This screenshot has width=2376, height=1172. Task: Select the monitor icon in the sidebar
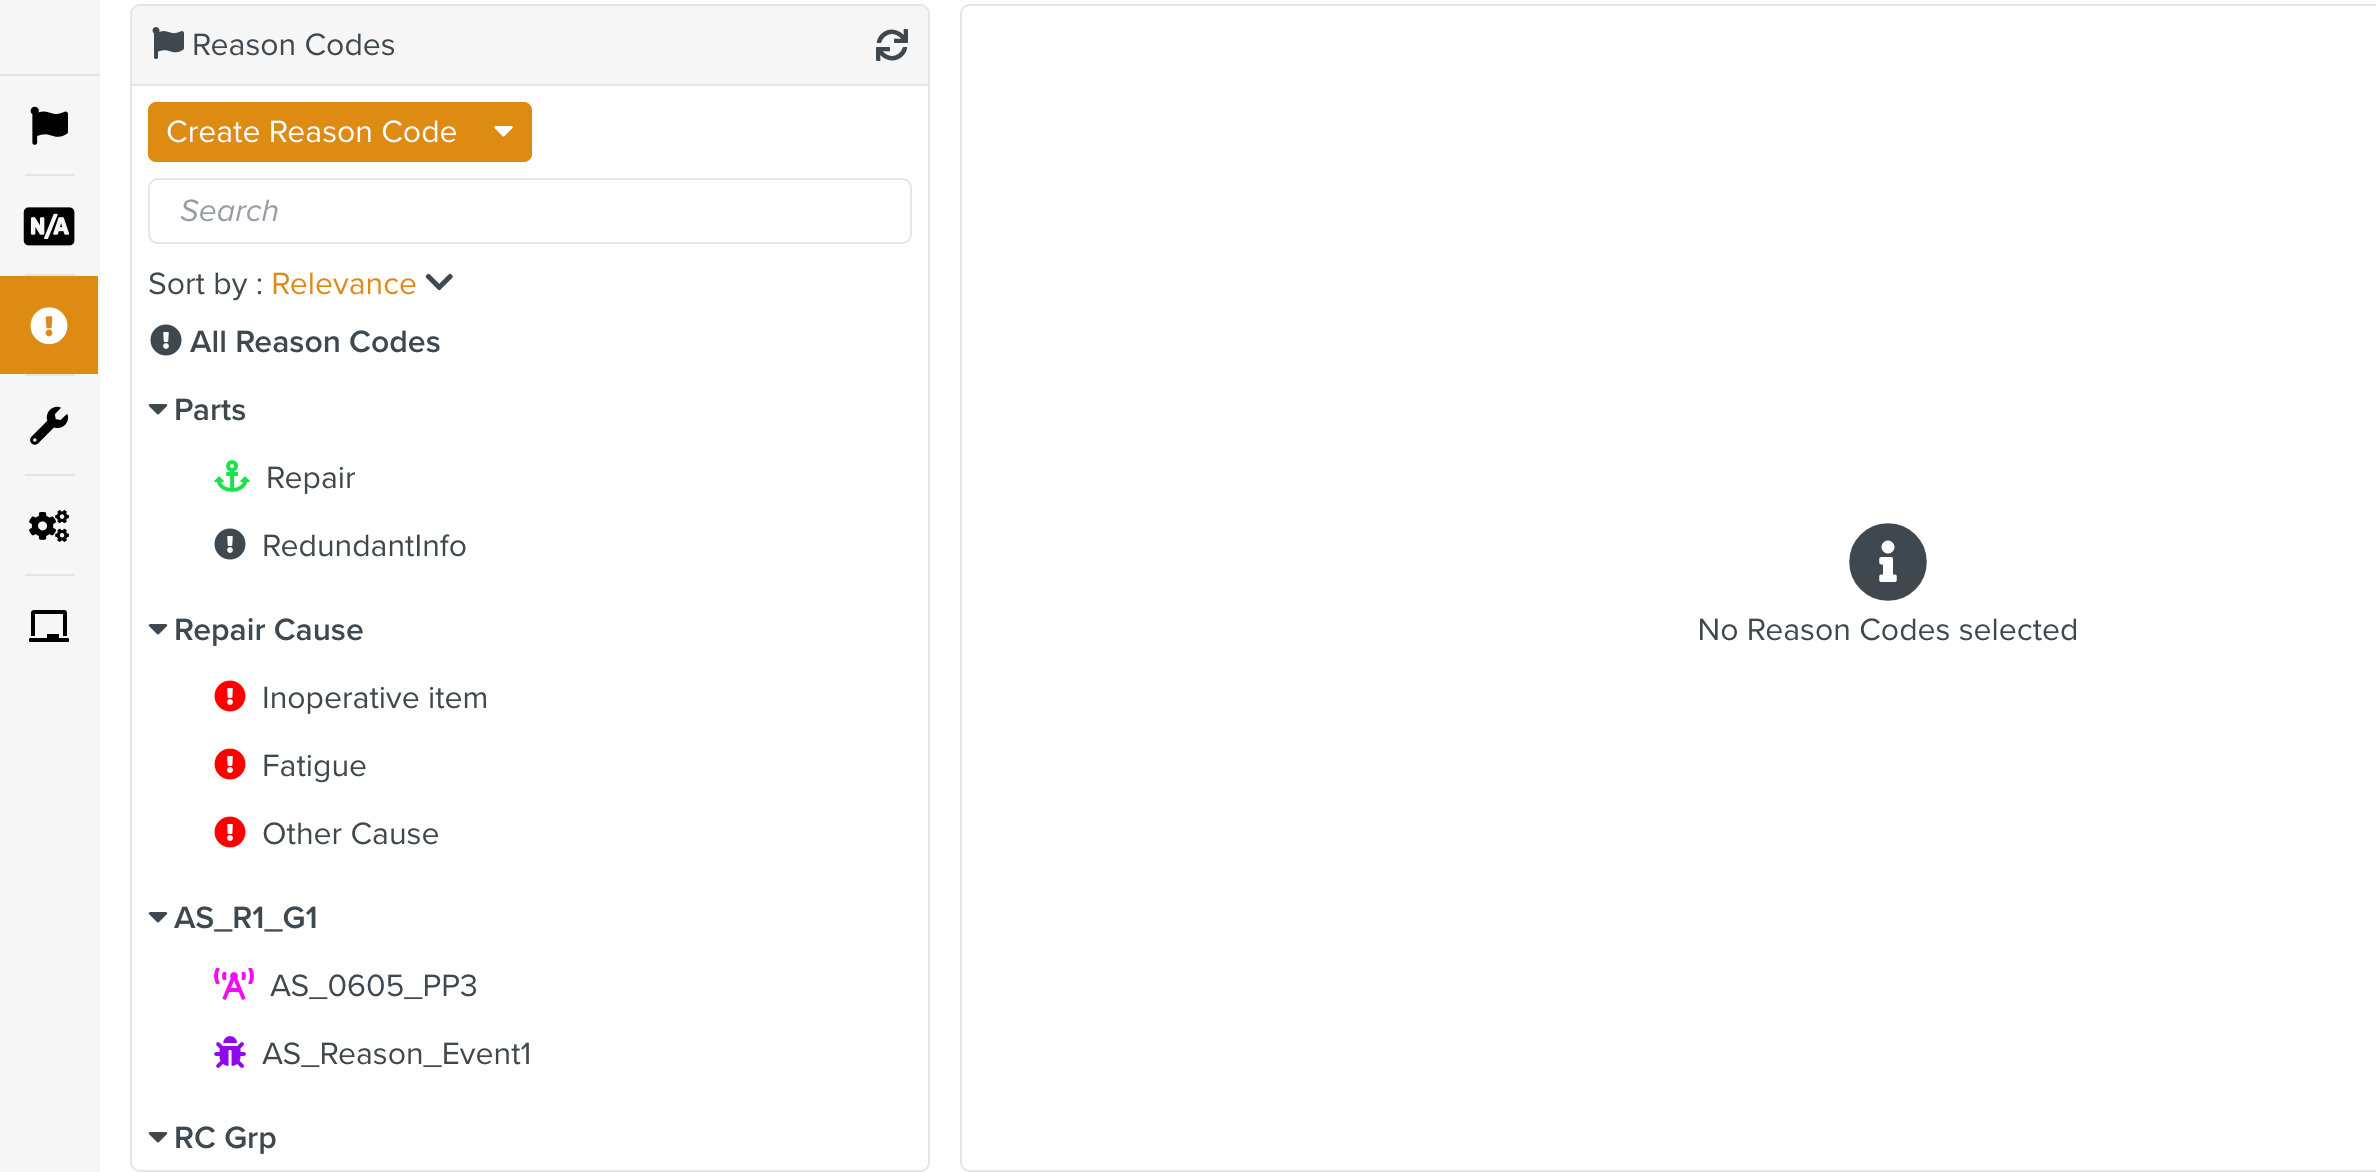[48, 626]
